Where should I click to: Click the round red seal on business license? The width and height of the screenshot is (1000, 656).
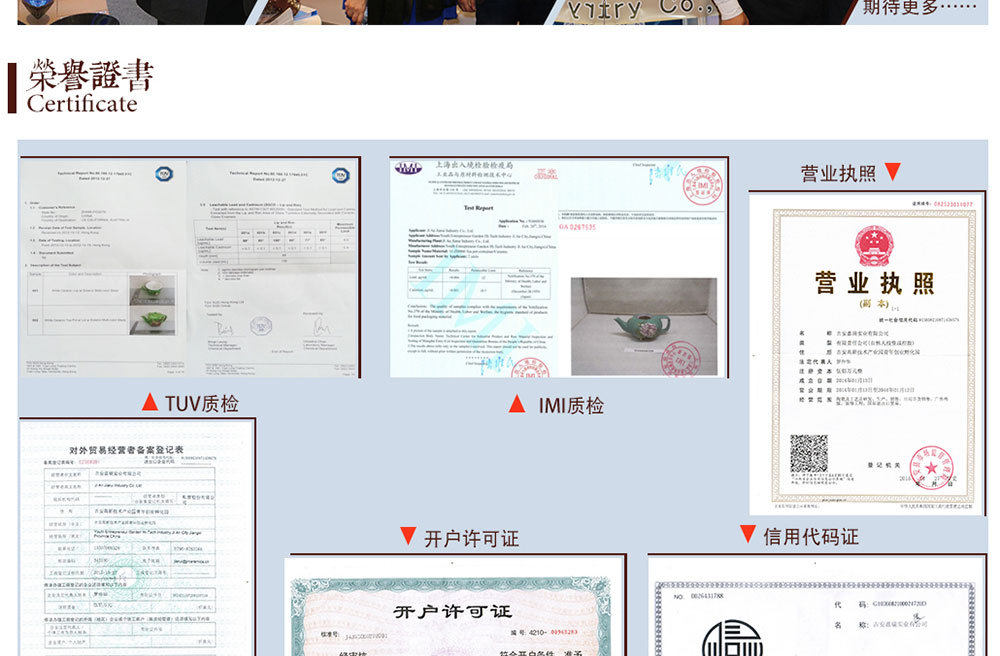coord(931,467)
